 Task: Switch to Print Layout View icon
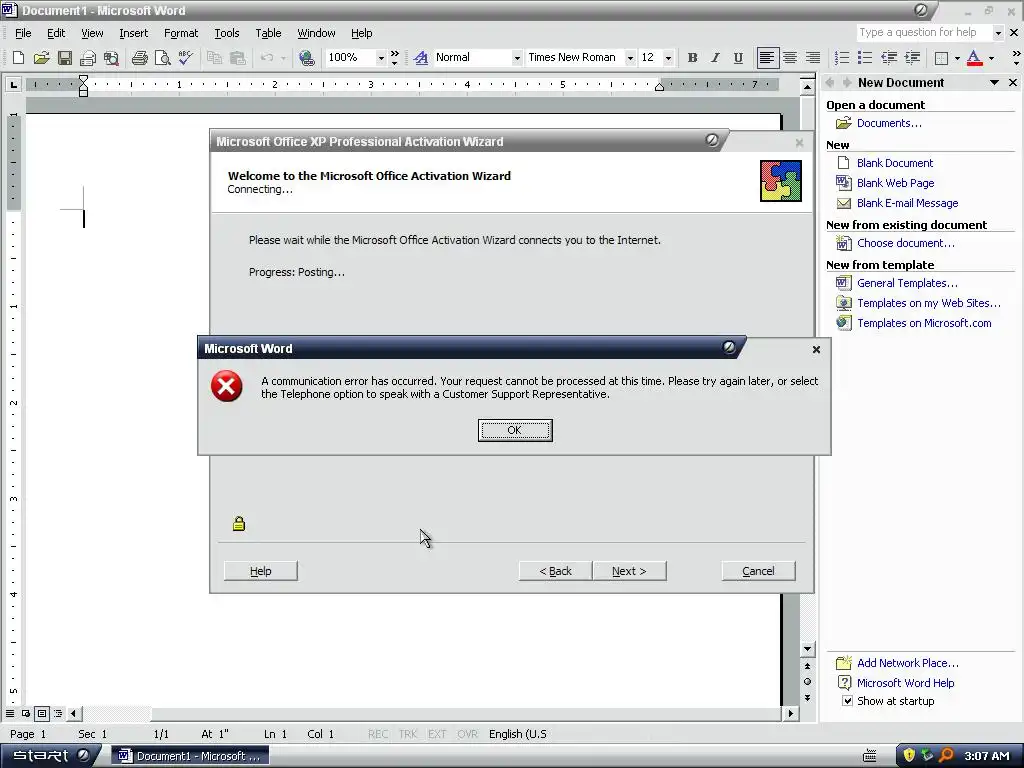pos(42,714)
